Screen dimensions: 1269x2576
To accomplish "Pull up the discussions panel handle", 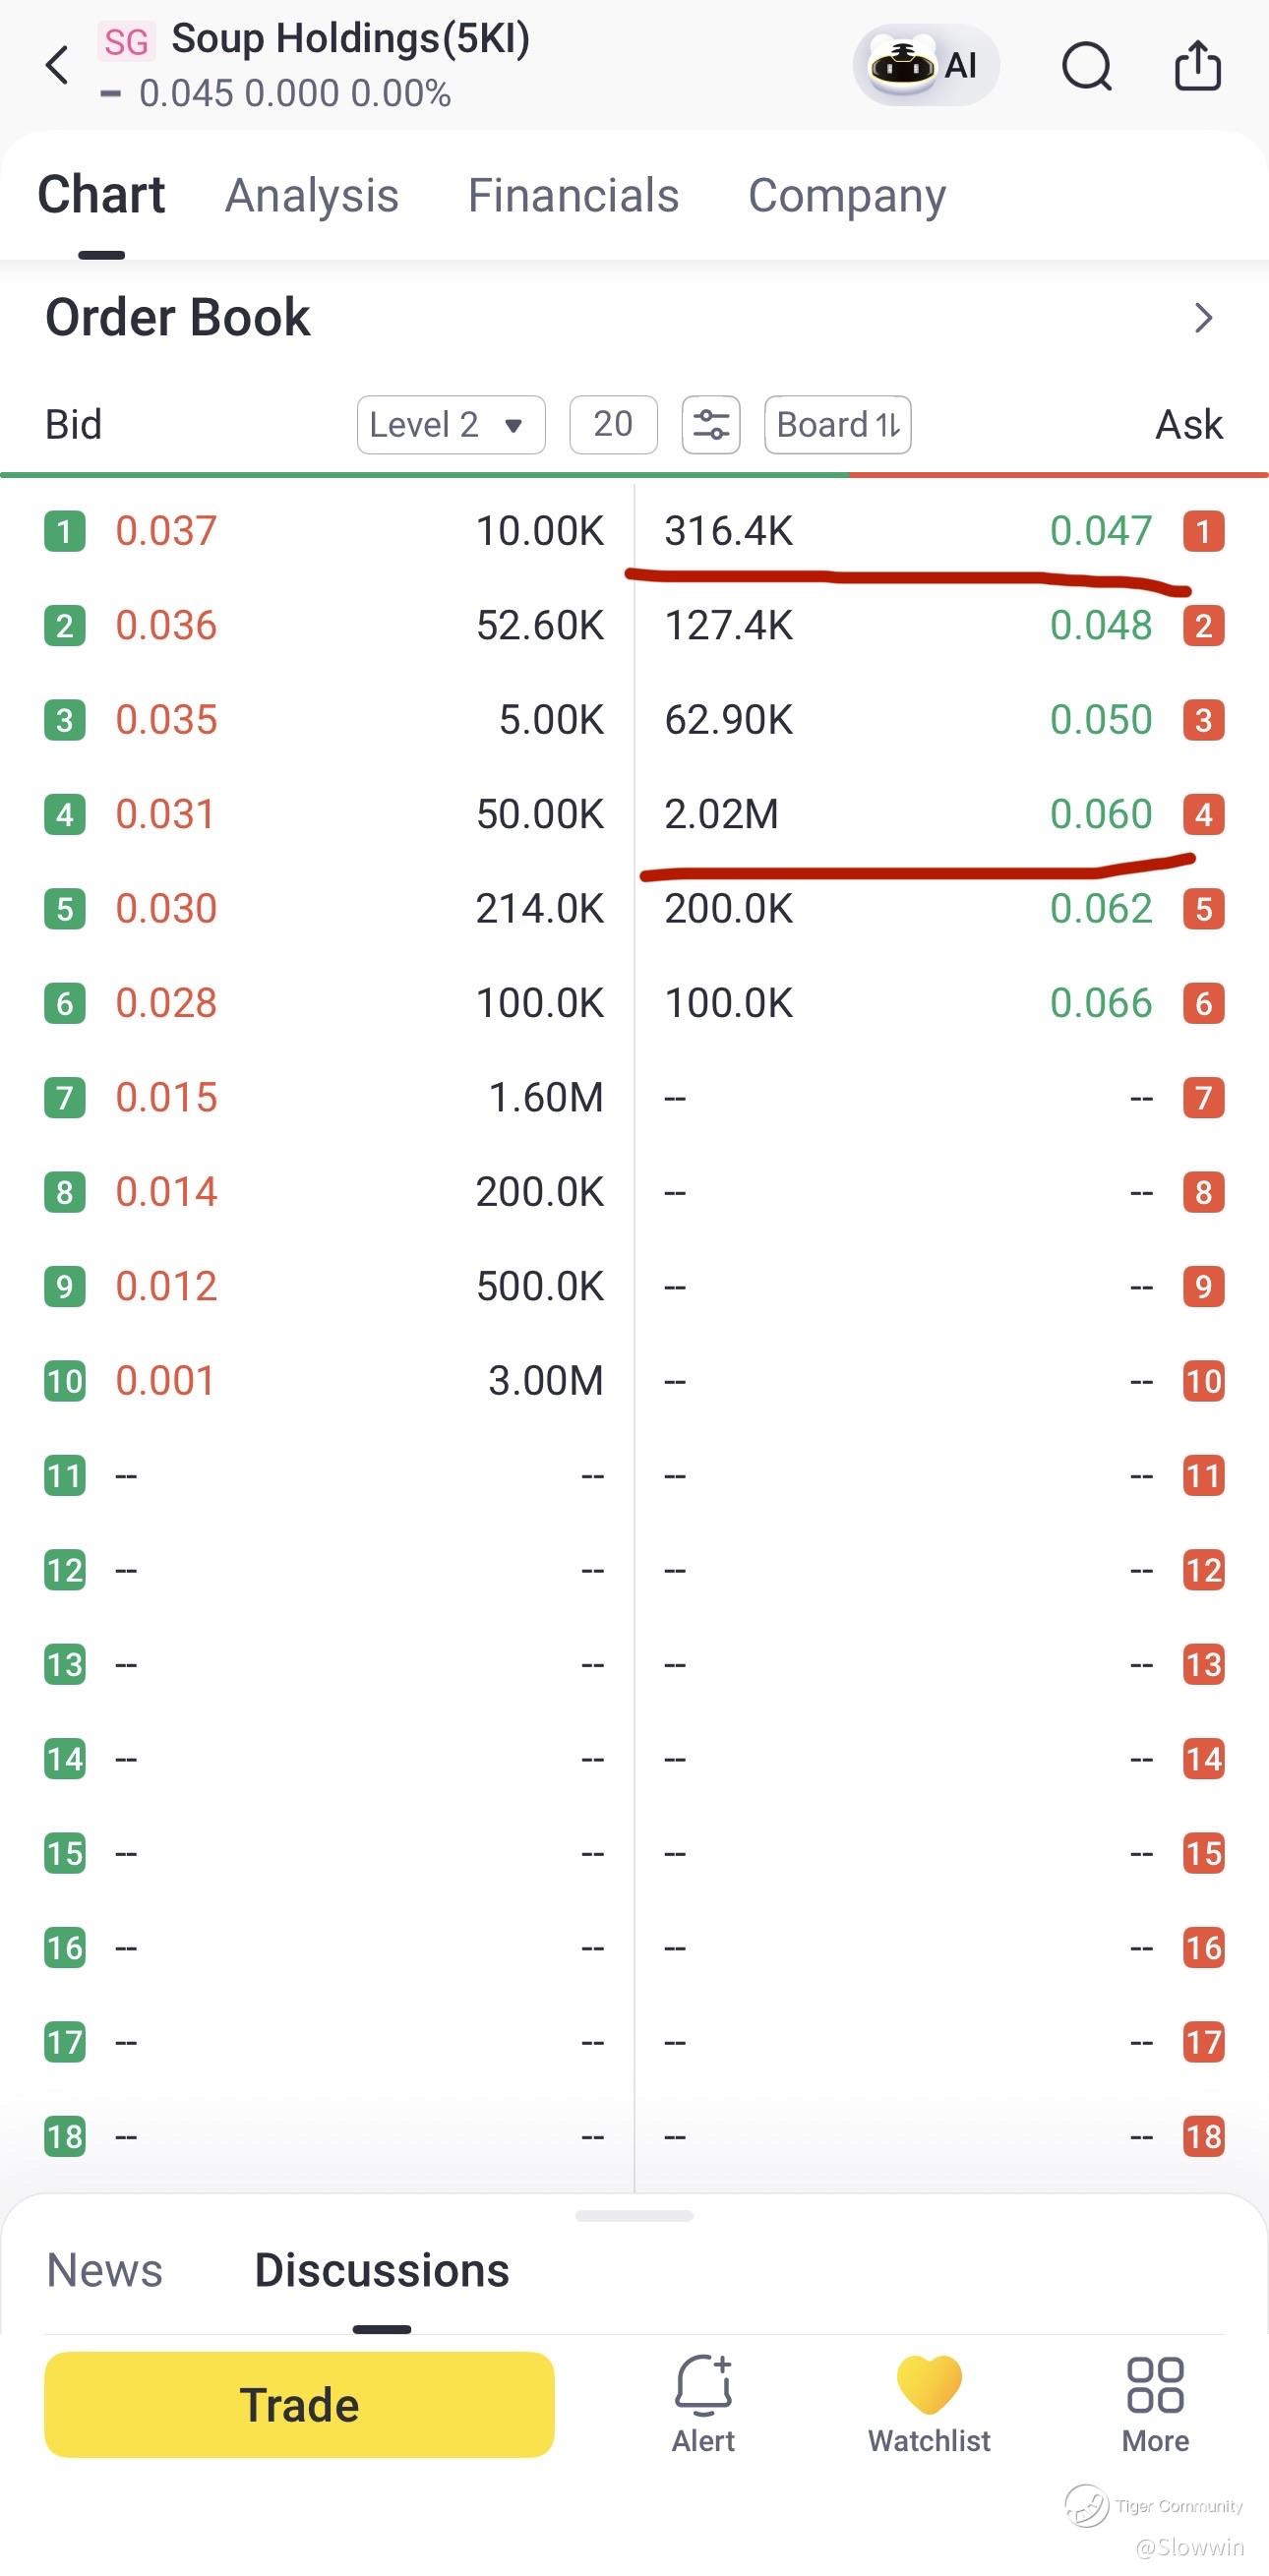I will [x=634, y=2216].
